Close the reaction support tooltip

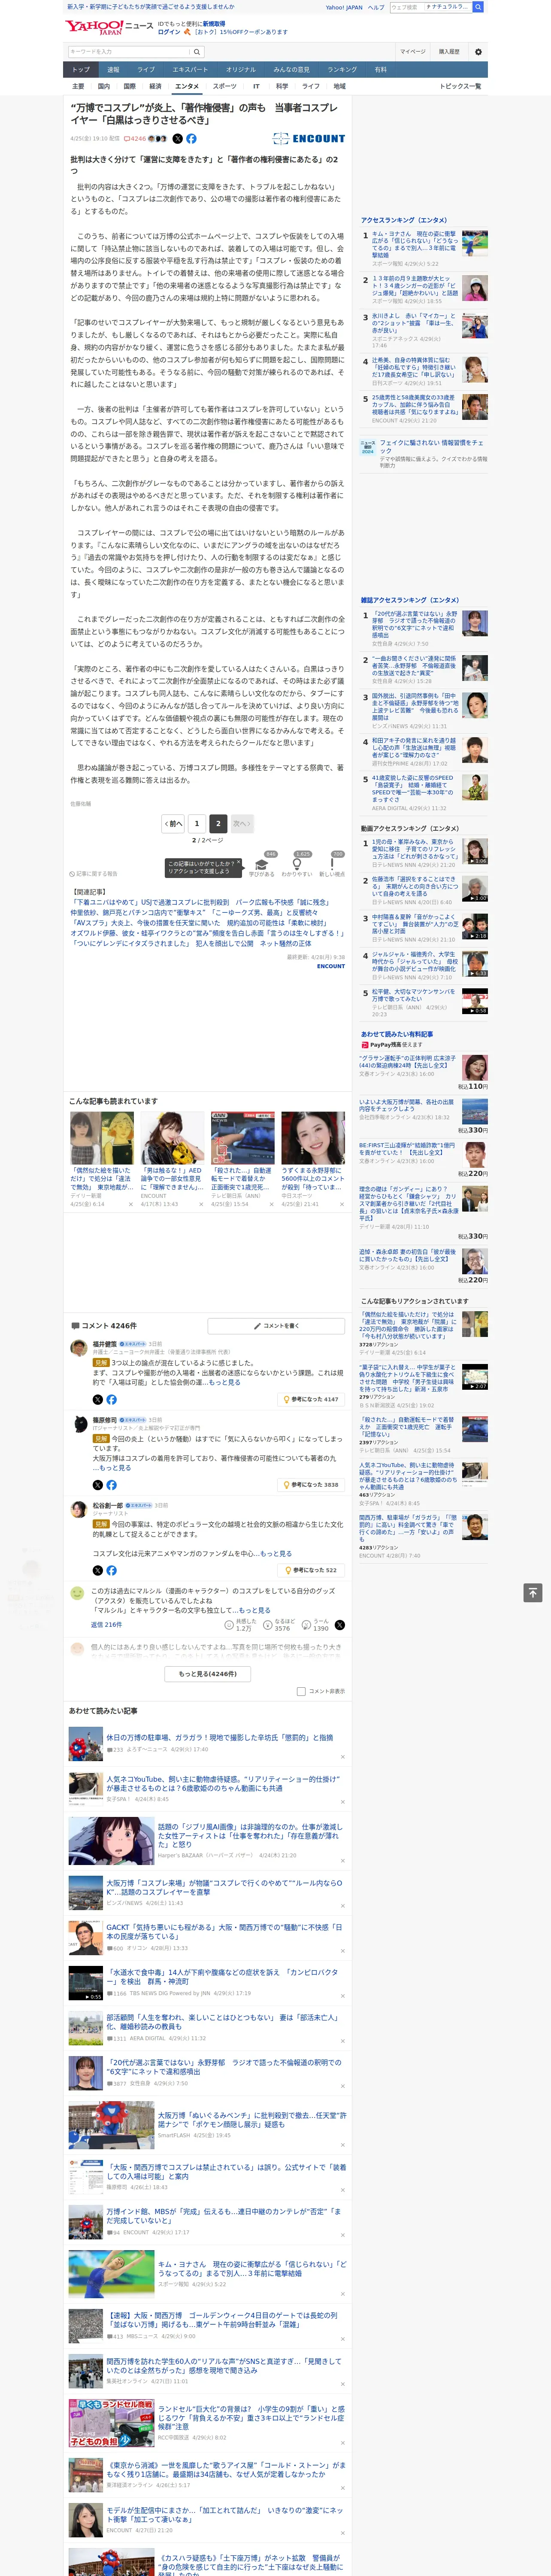tap(239, 863)
